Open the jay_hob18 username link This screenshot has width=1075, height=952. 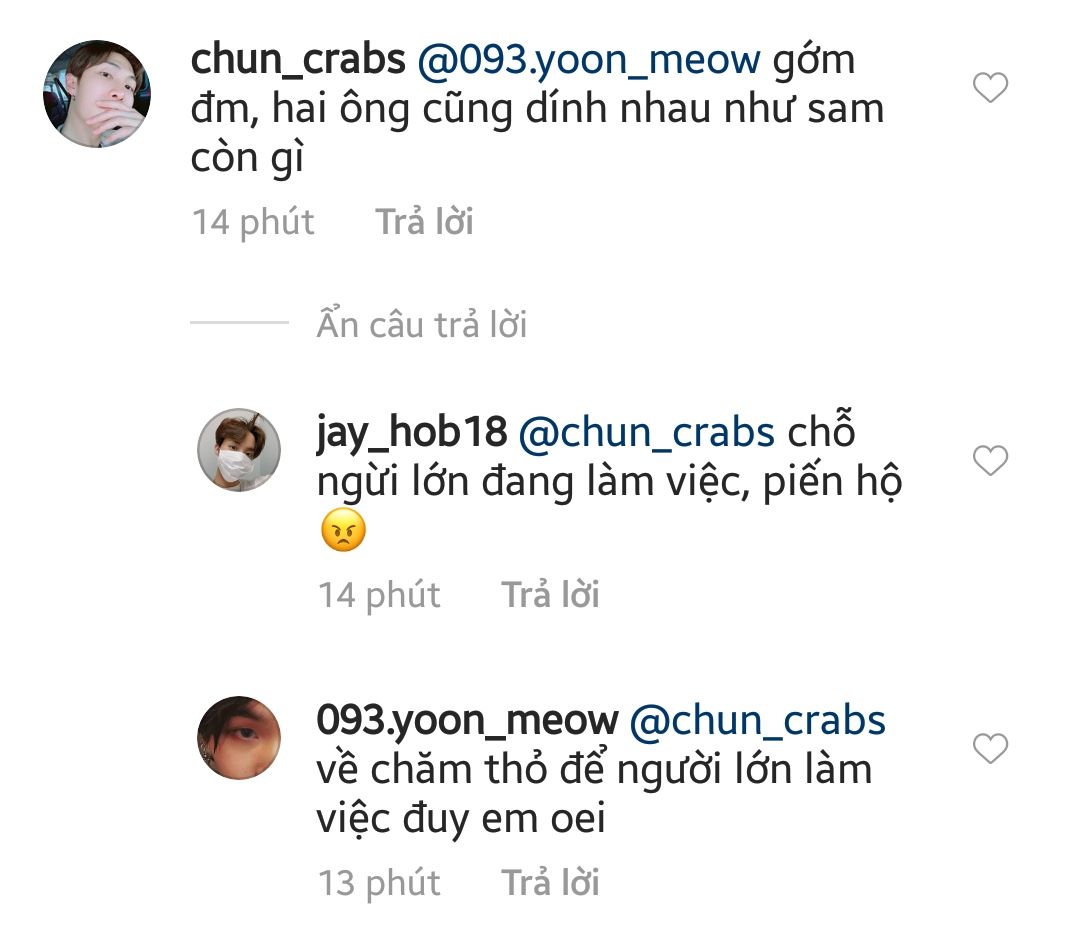(413, 433)
